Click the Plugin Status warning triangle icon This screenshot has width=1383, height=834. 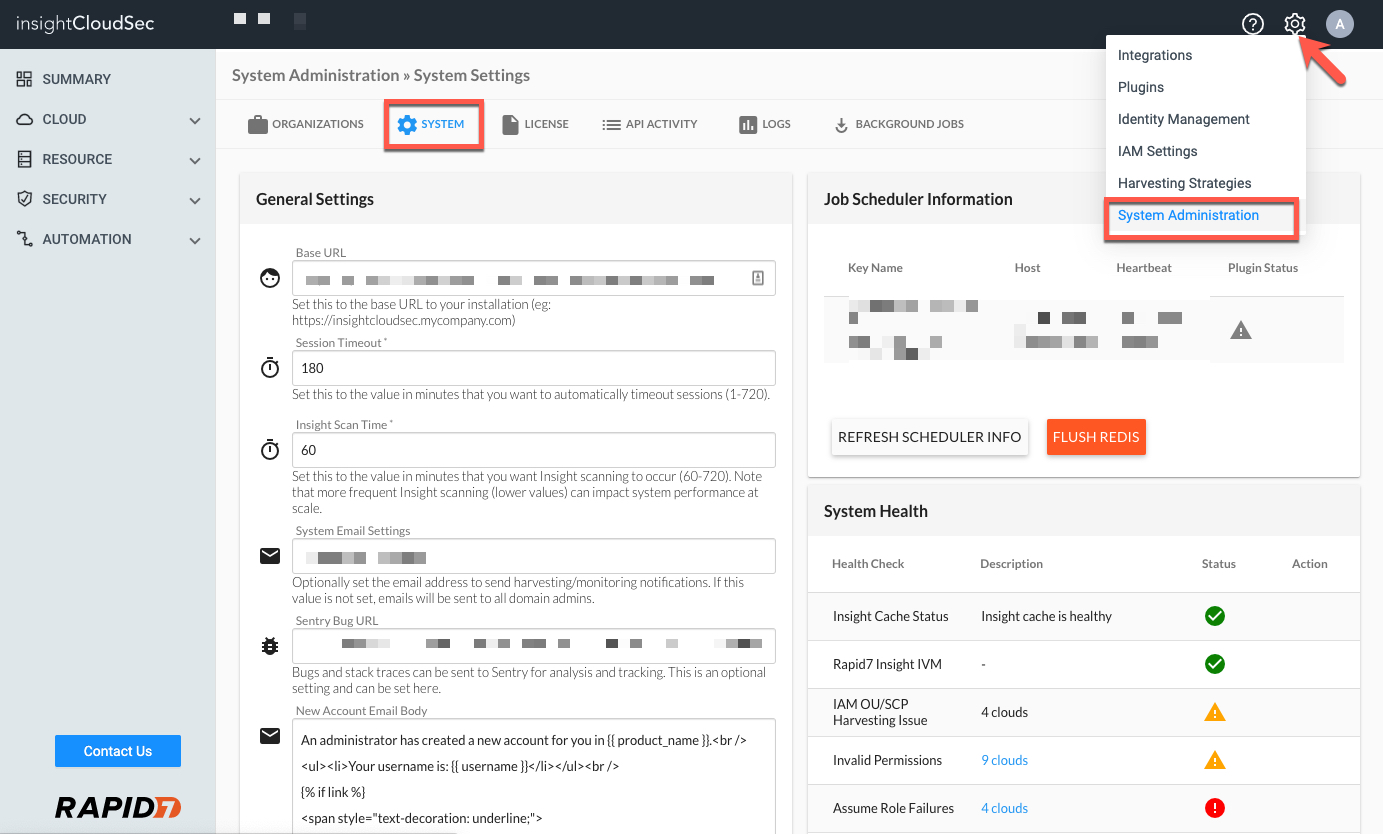coord(1241,330)
